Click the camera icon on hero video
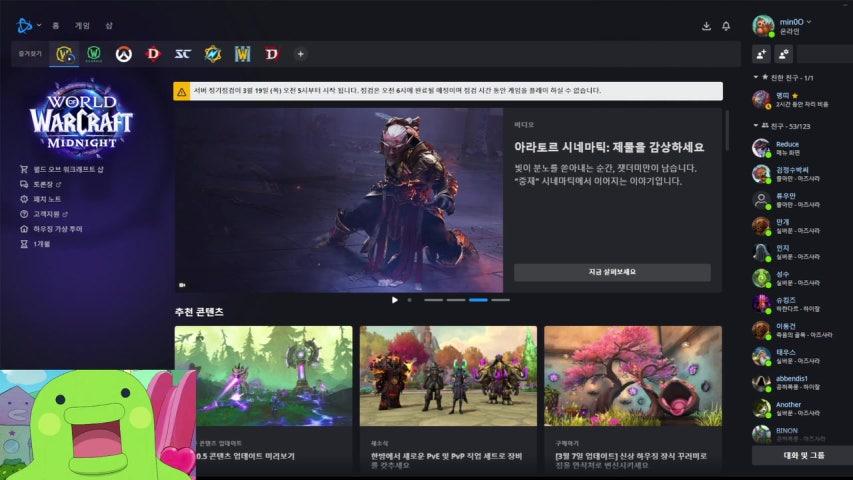This screenshot has height=480, width=853. [x=182, y=285]
